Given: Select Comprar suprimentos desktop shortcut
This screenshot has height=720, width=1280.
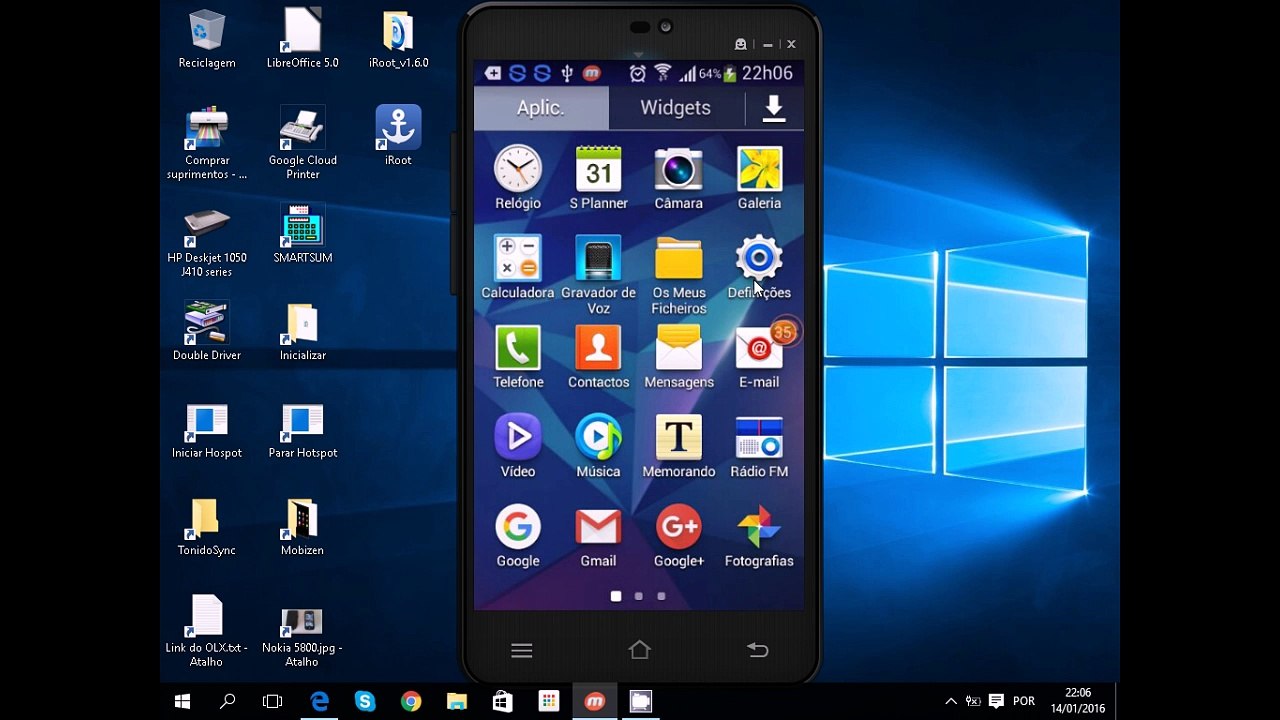Looking at the screenshot, I should click(x=207, y=144).
